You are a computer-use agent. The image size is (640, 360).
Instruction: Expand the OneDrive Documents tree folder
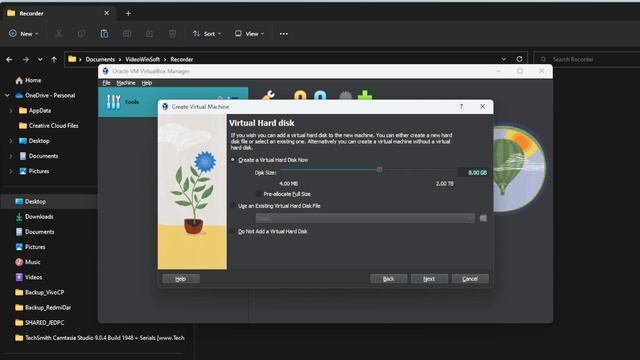point(11,156)
